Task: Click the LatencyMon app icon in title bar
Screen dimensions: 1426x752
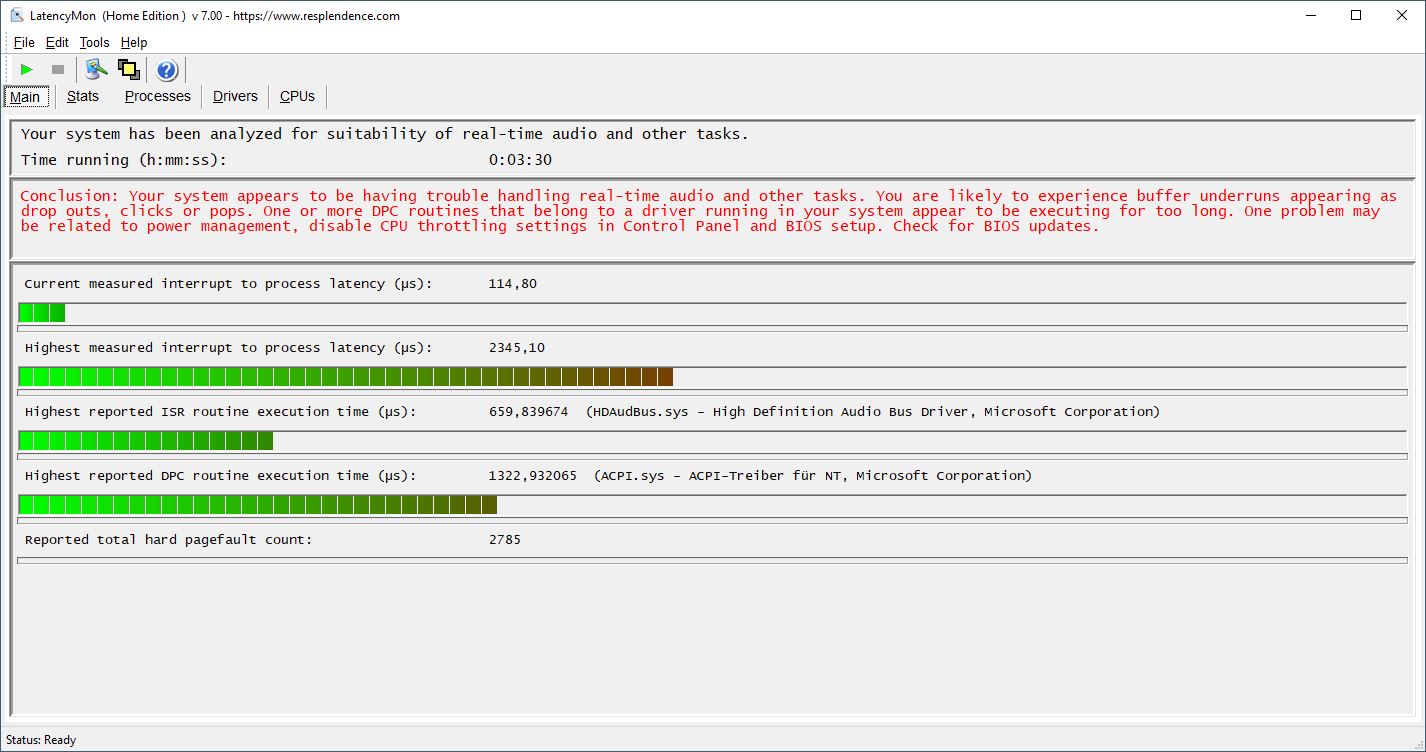Action: (17, 15)
